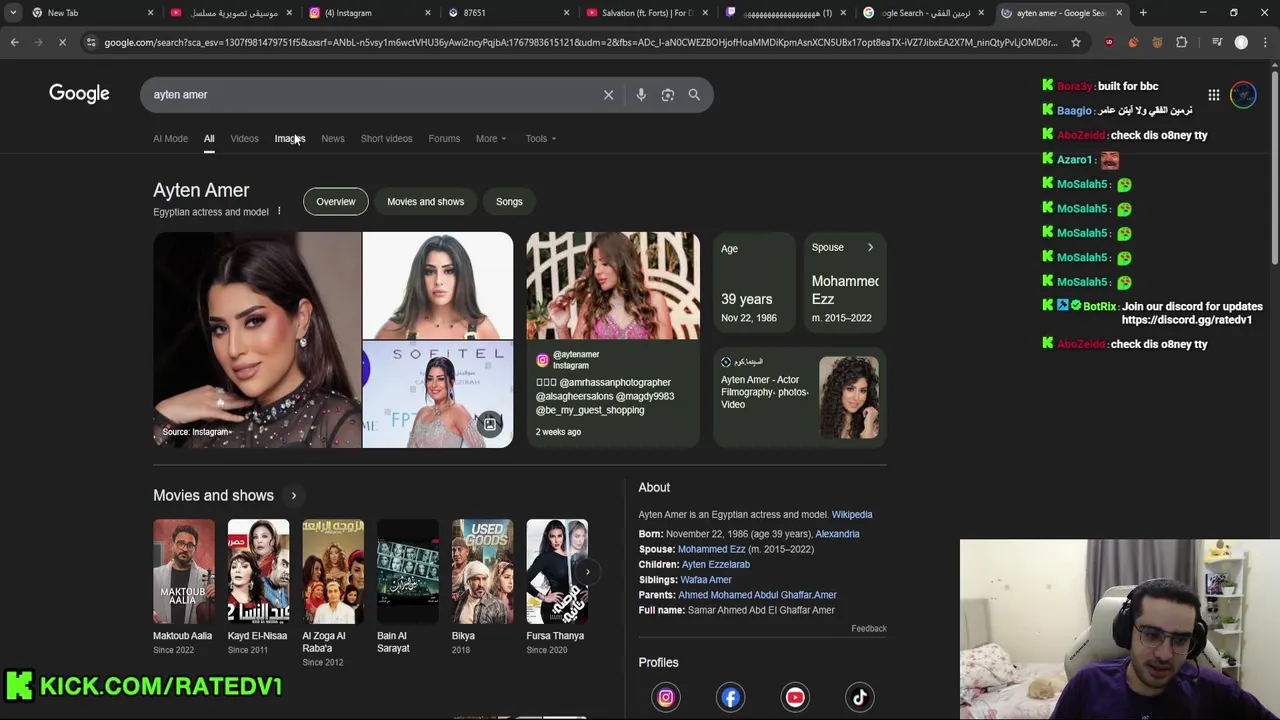Open the Maktoub Aalia movie poster
This screenshot has height=720, width=1280.
click(184, 572)
